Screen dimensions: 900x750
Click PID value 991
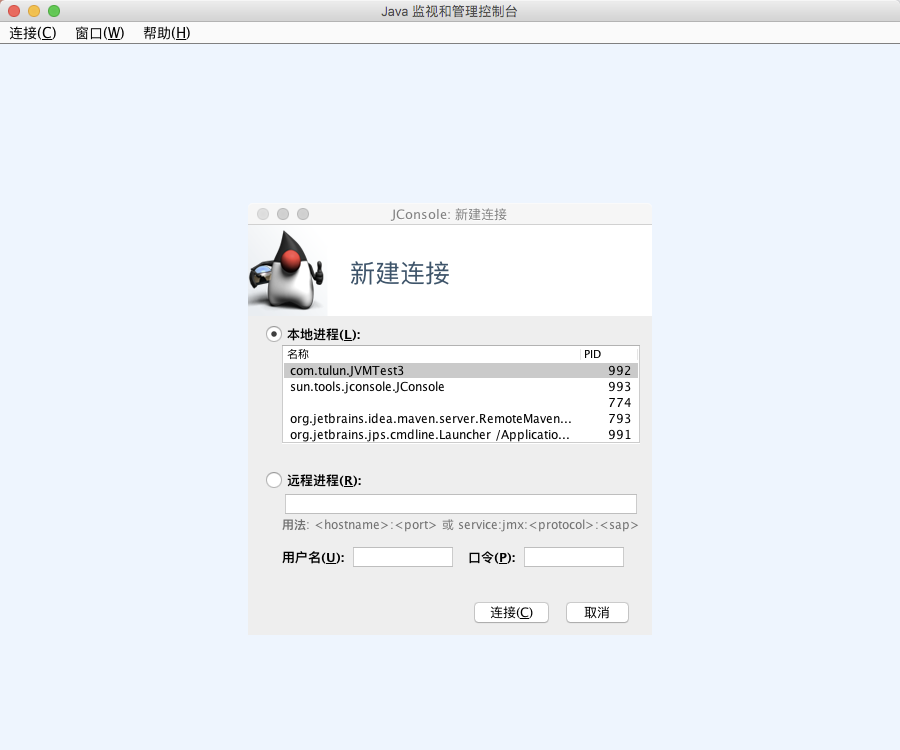tap(619, 434)
